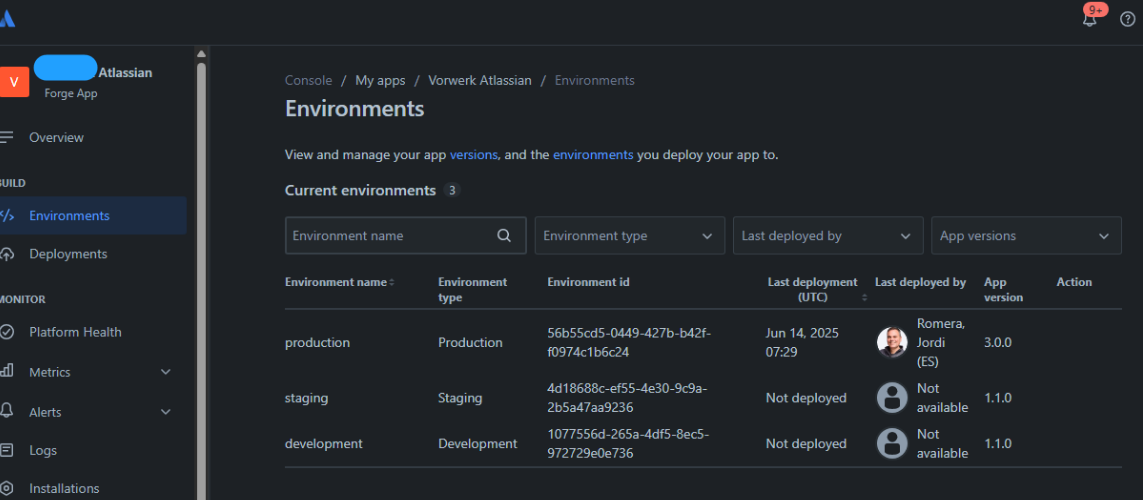The height and width of the screenshot is (500, 1143).
Task: Click the Deployments upload cloud icon
Action: (7, 254)
